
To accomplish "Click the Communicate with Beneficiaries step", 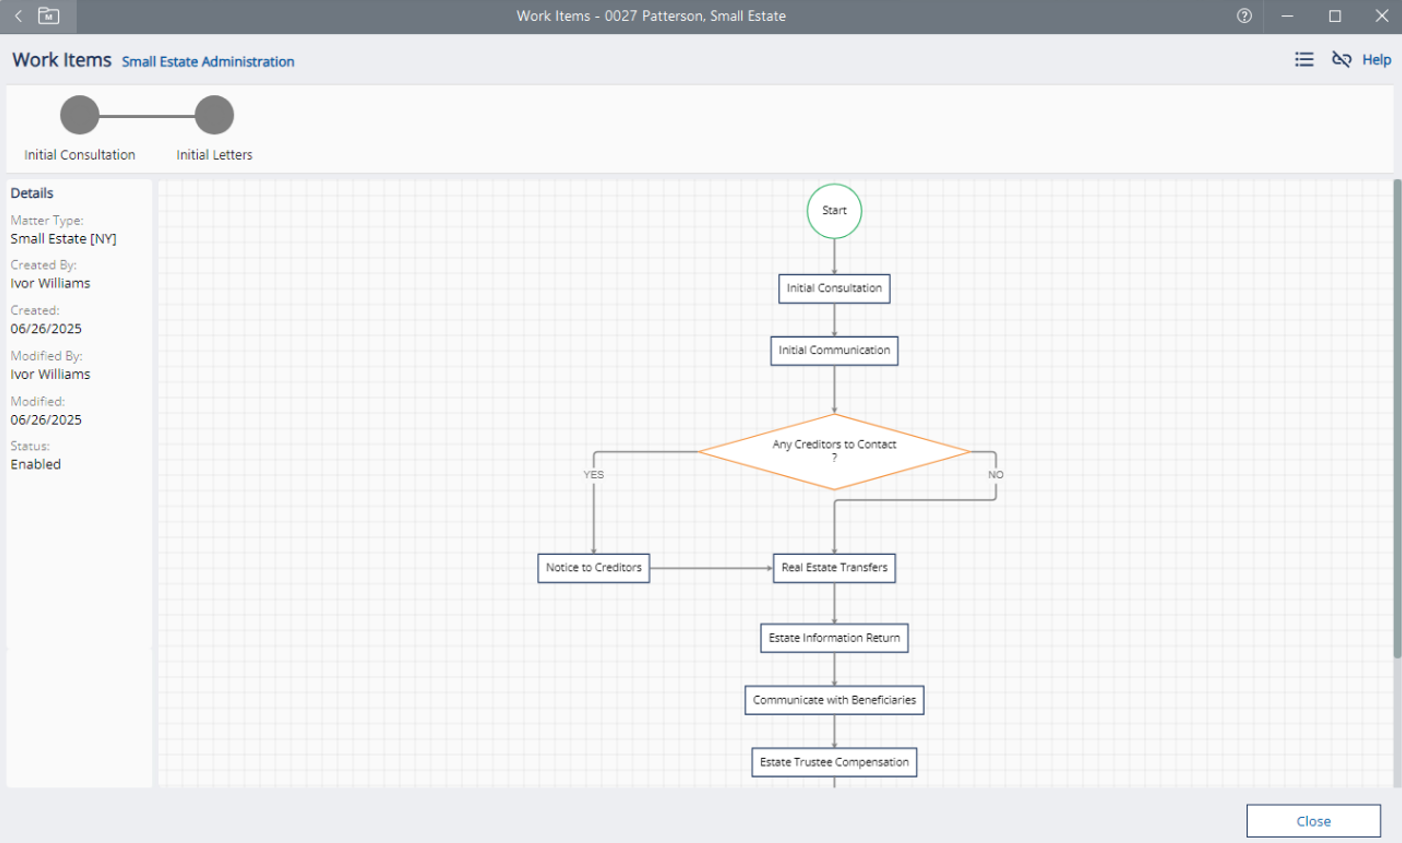I will (x=834, y=700).
